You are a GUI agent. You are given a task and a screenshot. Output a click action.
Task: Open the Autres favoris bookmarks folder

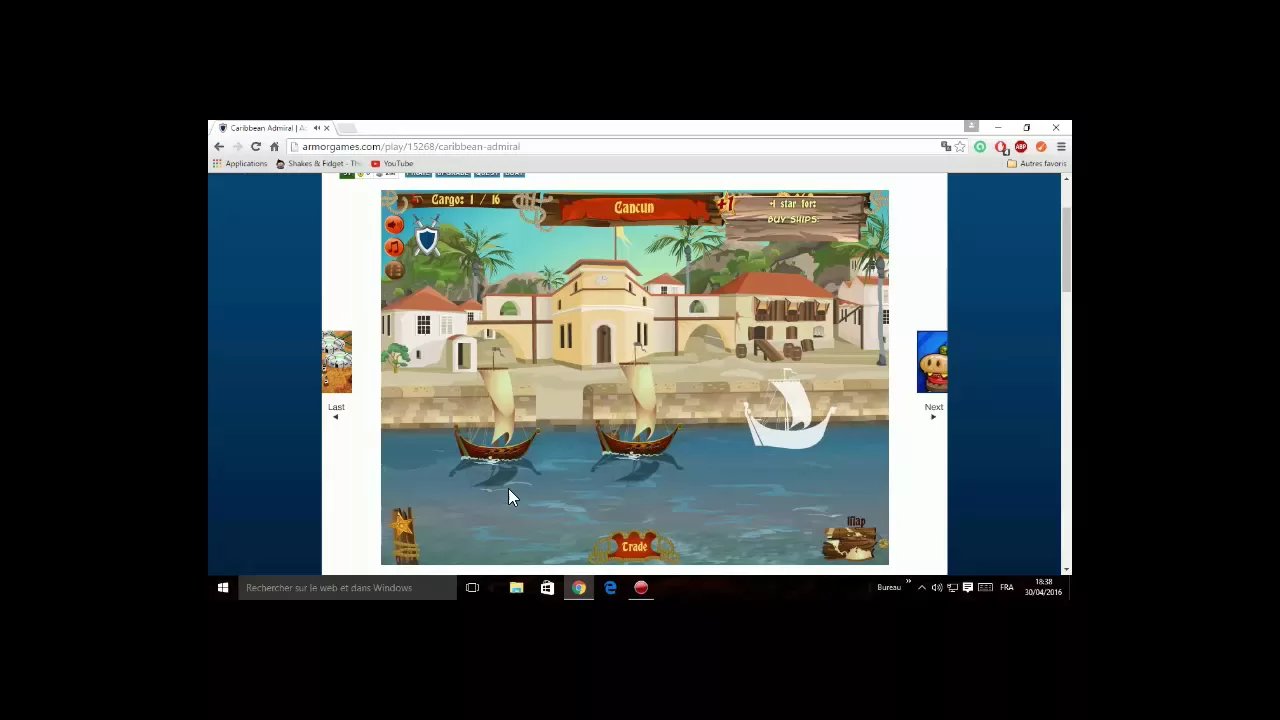click(1036, 163)
